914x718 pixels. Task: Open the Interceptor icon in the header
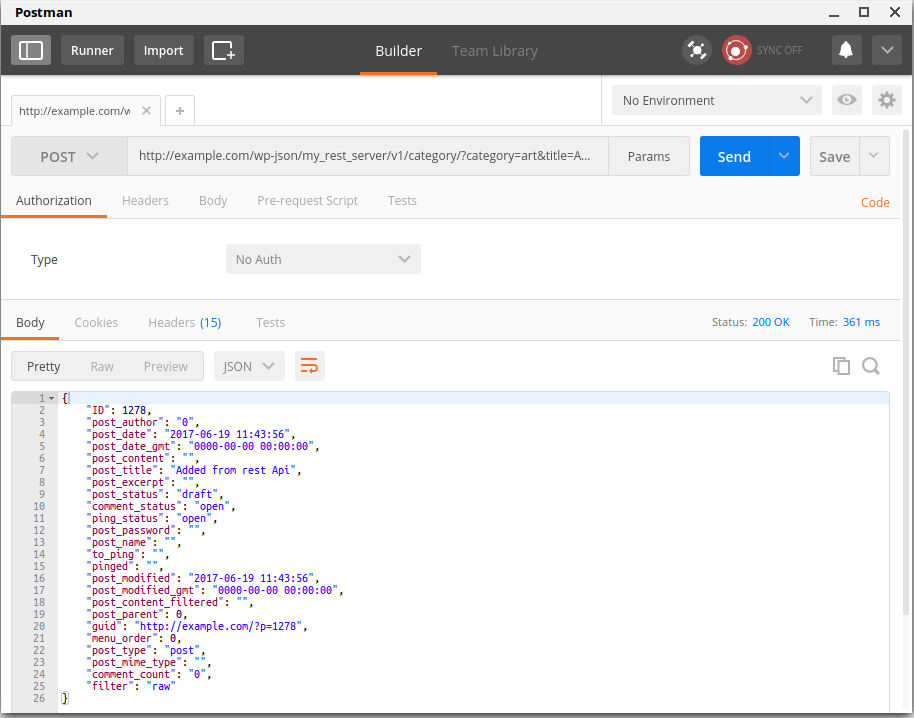tap(697, 49)
